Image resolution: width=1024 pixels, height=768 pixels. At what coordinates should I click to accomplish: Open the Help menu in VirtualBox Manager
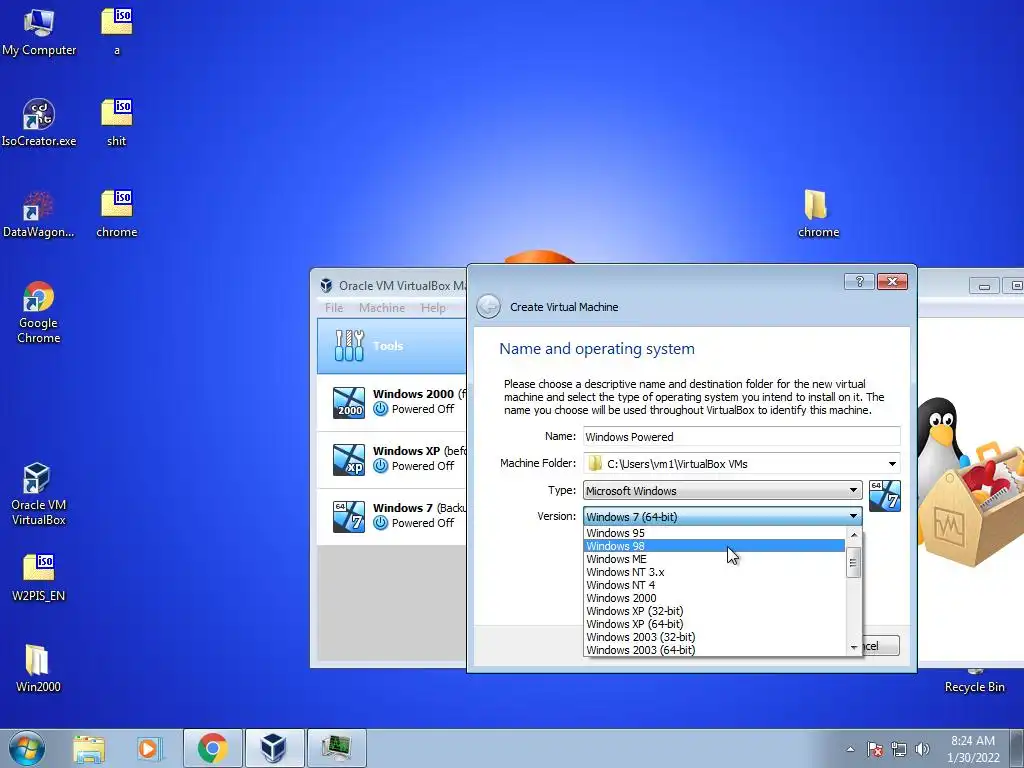(x=433, y=308)
